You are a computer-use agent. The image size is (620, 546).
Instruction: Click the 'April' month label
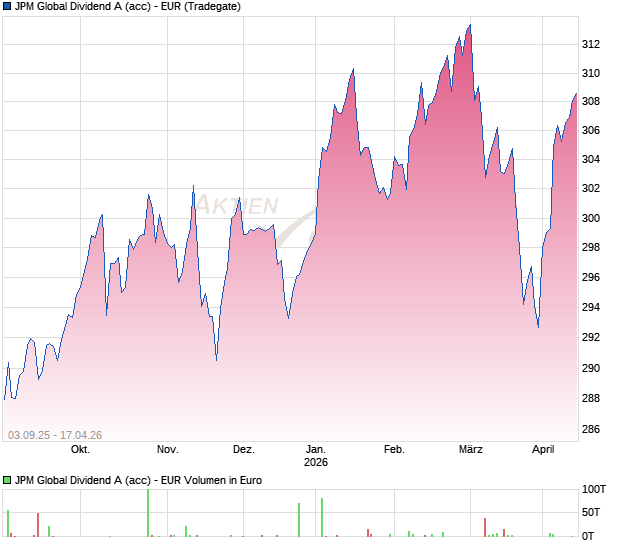tap(543, 450)
